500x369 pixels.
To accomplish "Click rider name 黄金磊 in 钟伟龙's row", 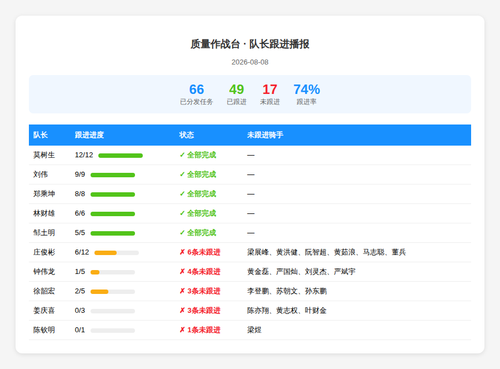I will point(258,272).
